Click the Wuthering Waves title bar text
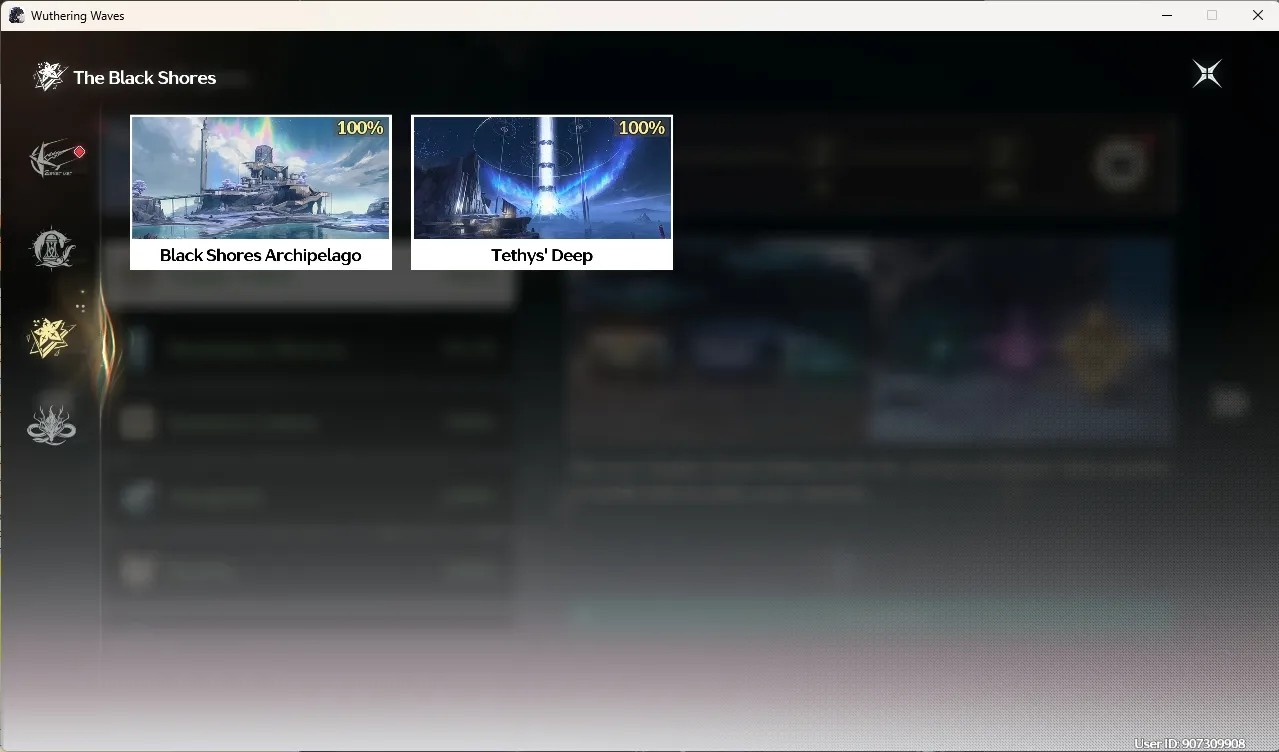Screen dimensions: 1279x752 [78, 16]
